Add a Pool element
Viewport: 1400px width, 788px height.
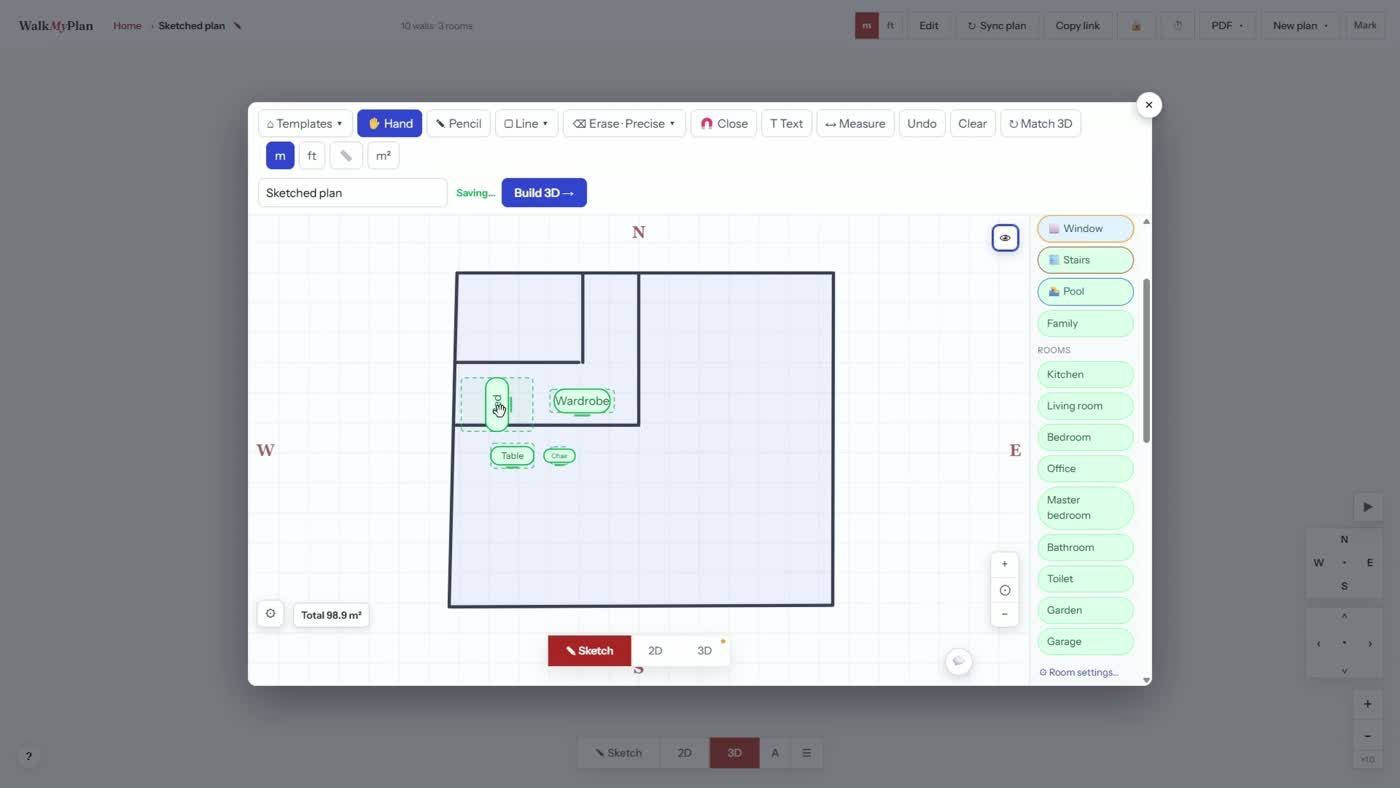click(1085, 292)
